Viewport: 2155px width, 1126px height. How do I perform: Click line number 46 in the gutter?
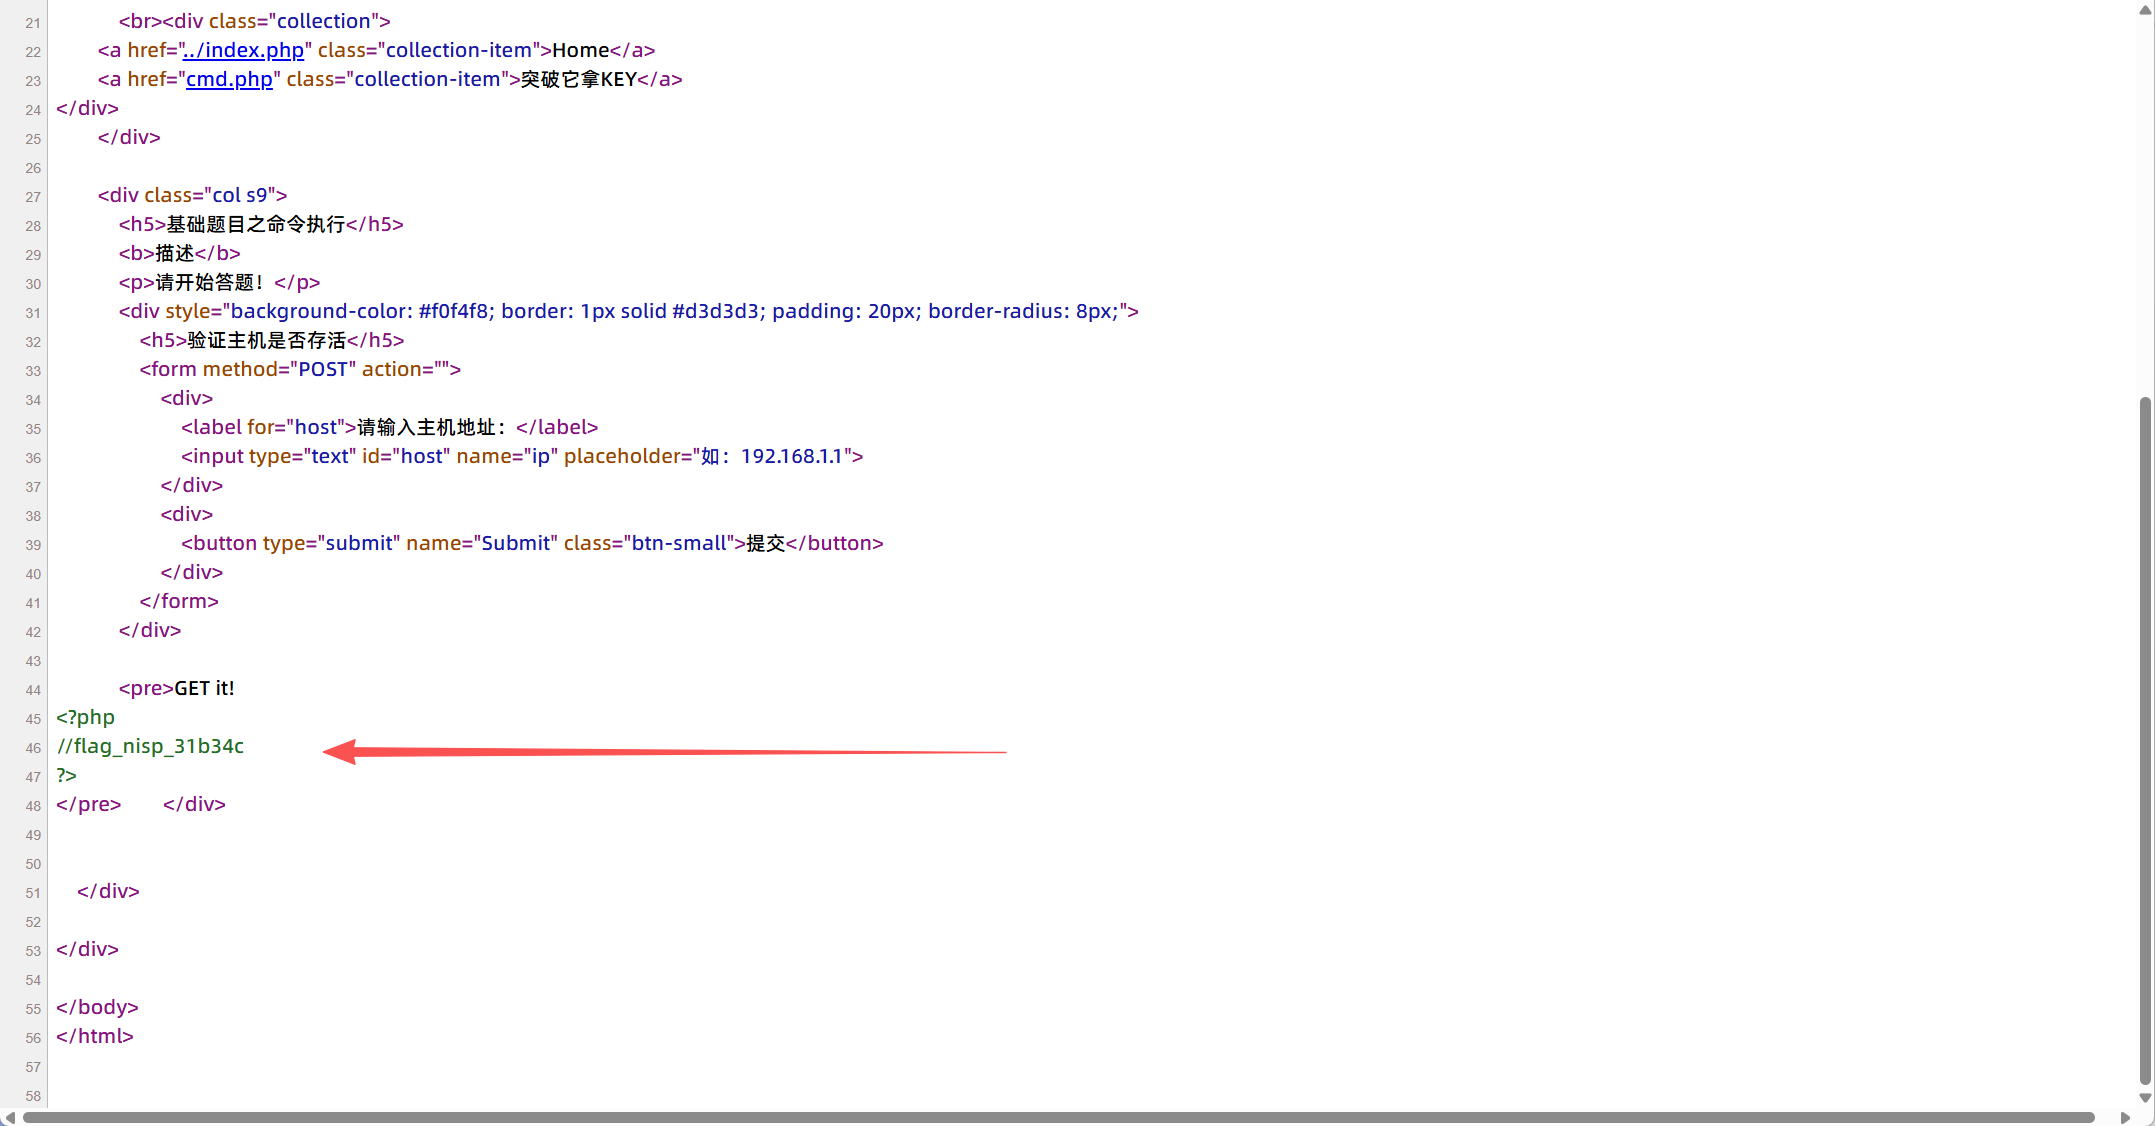pos(33,748)
